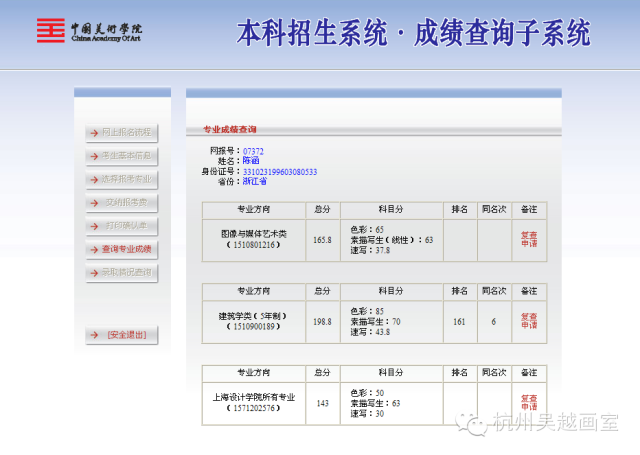This screenshot has width=640, height=455.
Task: Click the ID number 331023199603080533
Action: click(x=280, y=172)
